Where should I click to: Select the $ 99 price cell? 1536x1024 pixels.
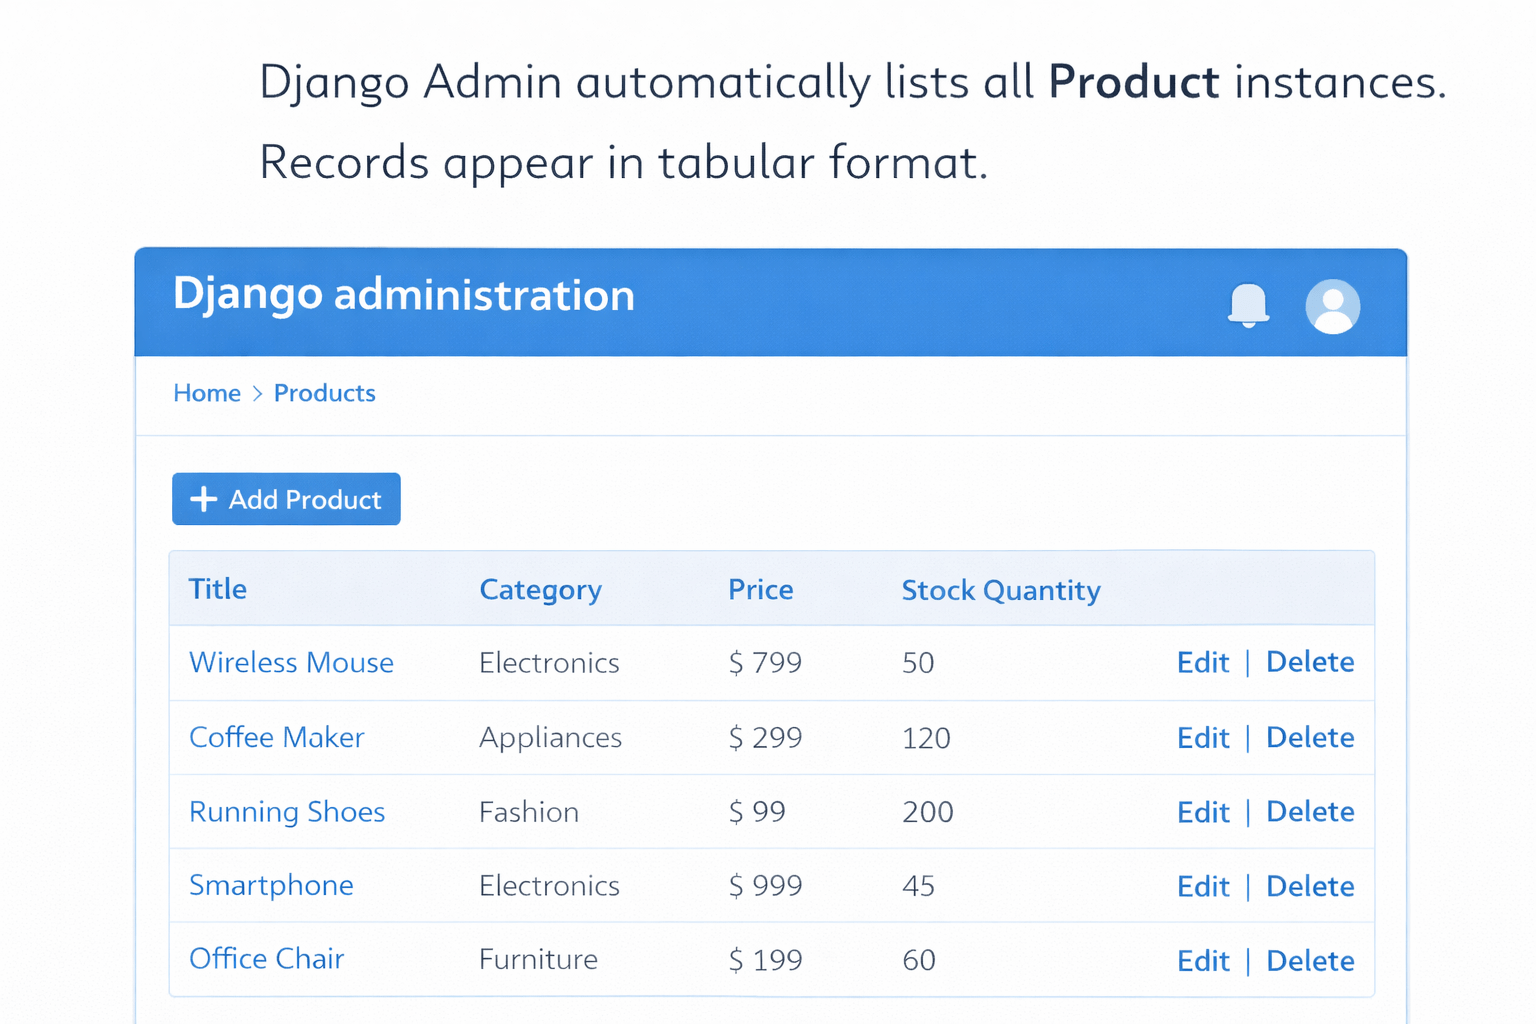tap(757, 812)
